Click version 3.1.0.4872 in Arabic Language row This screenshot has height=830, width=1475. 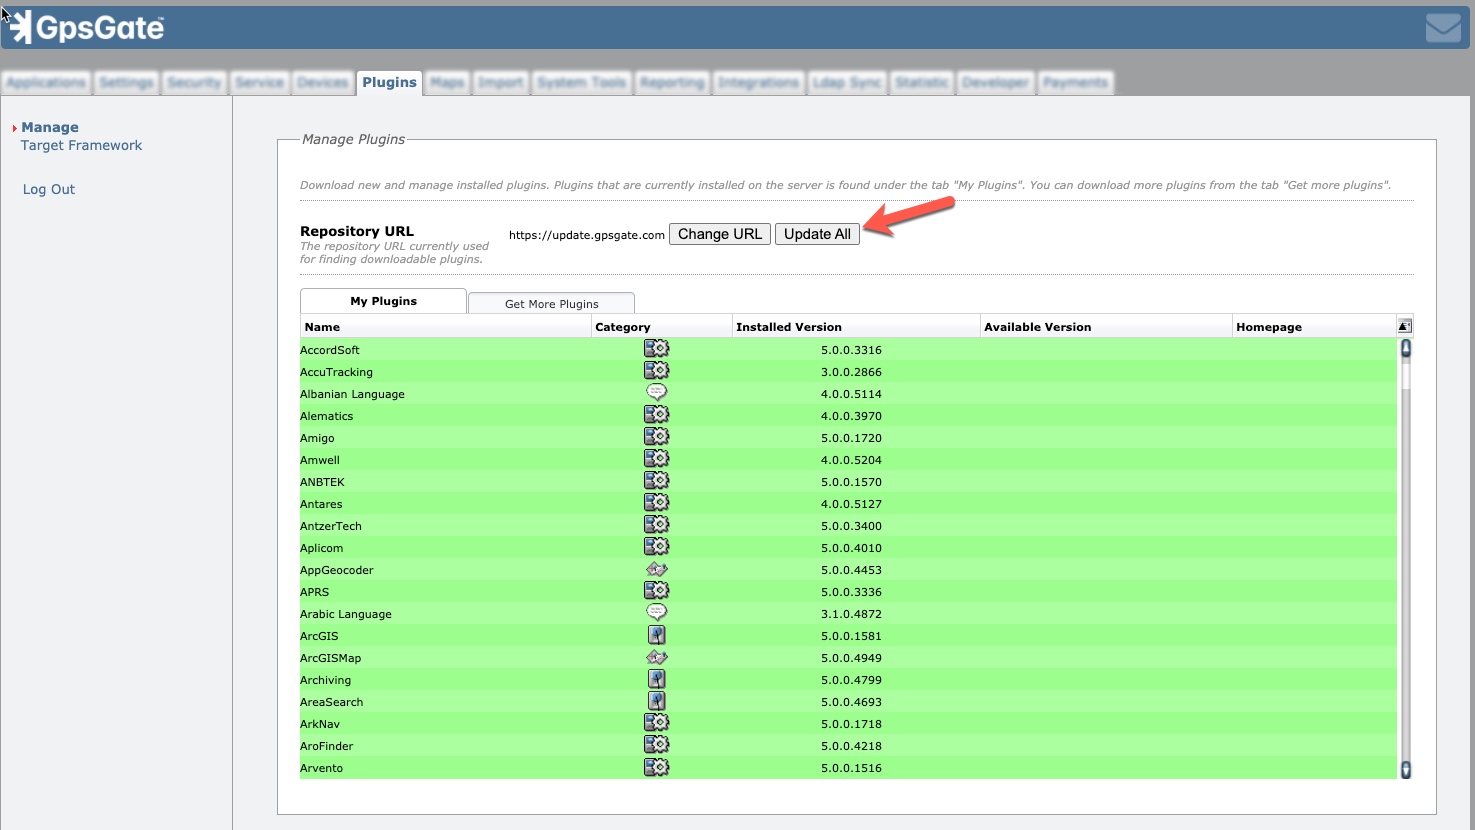click(851, 614)
